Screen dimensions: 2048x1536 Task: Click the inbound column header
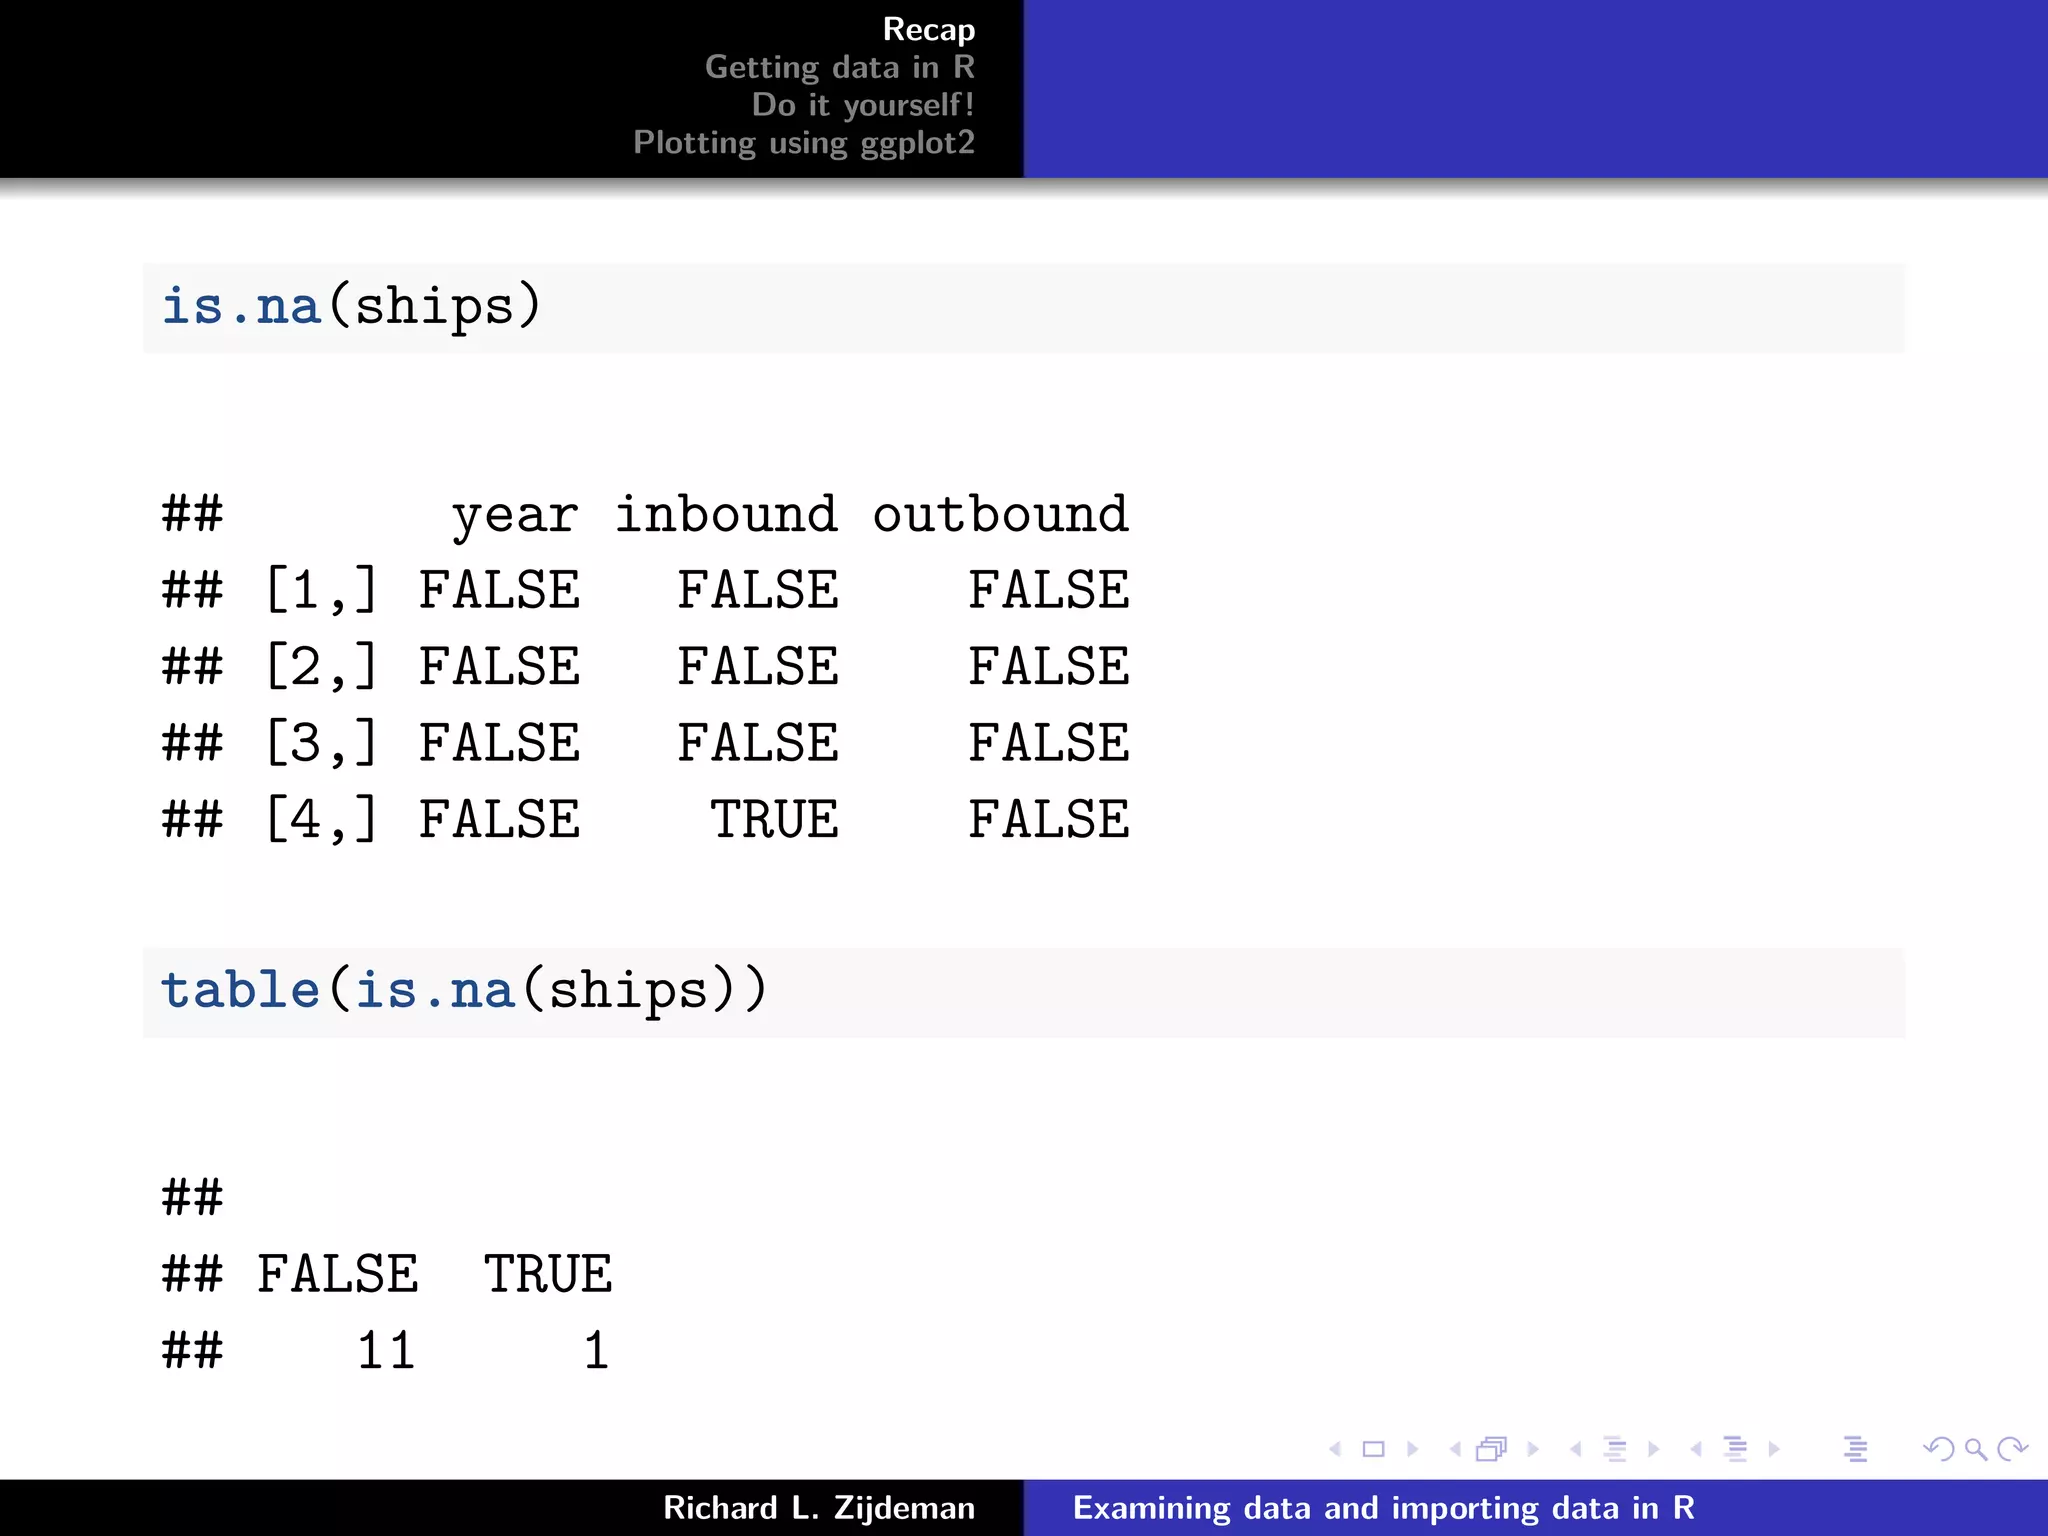726,514
